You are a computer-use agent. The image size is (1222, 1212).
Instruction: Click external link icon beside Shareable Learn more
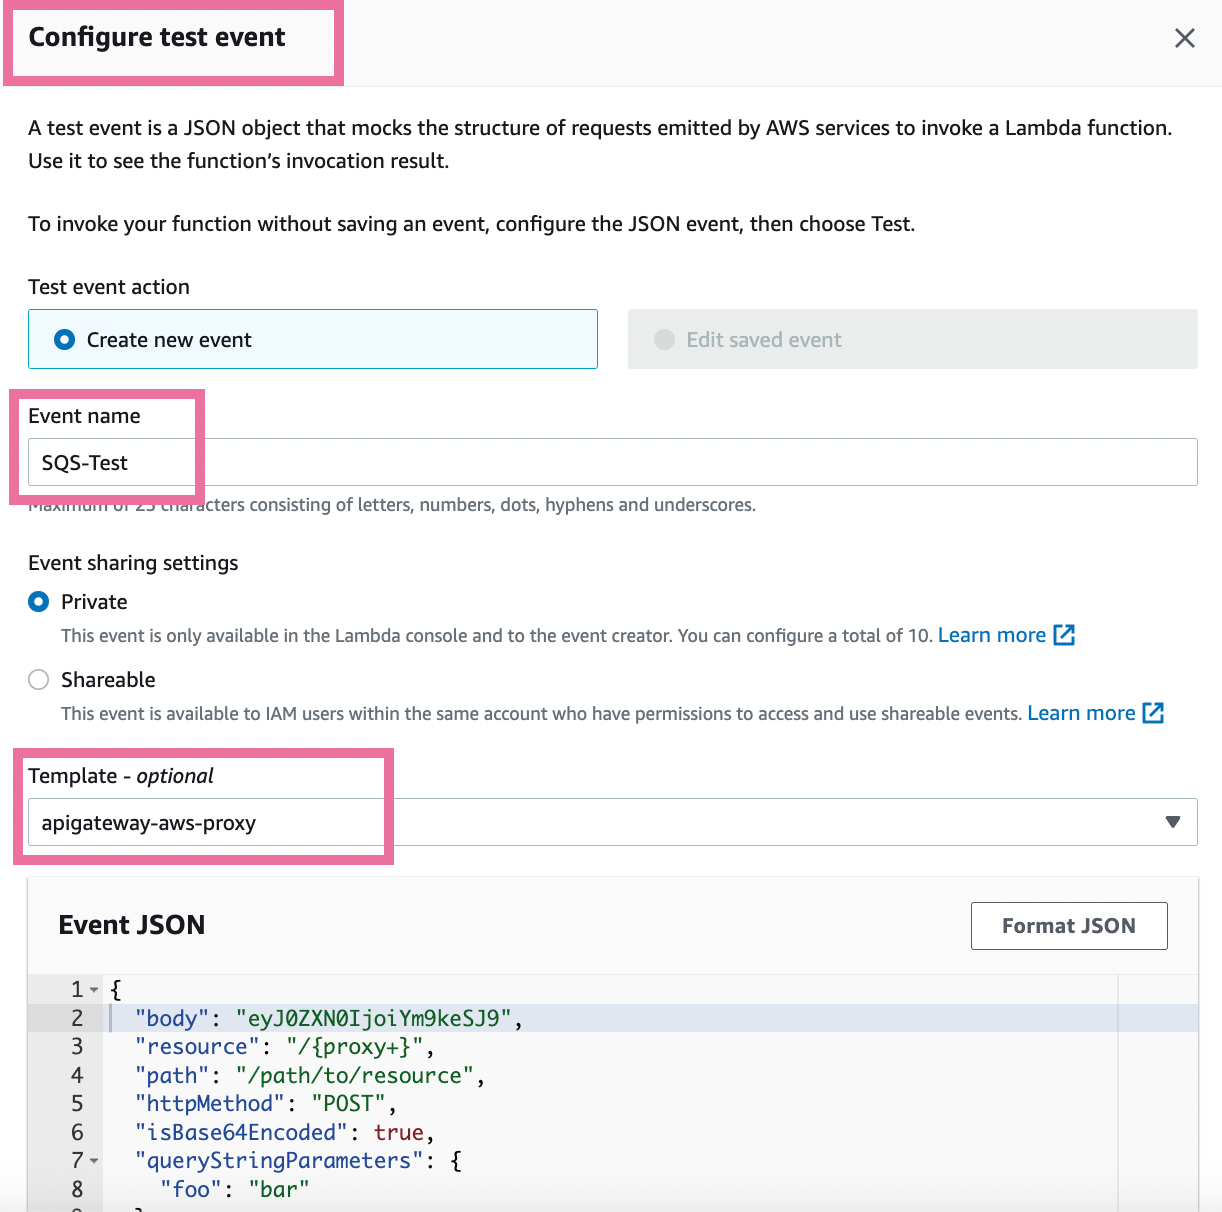coord(1153,713)
